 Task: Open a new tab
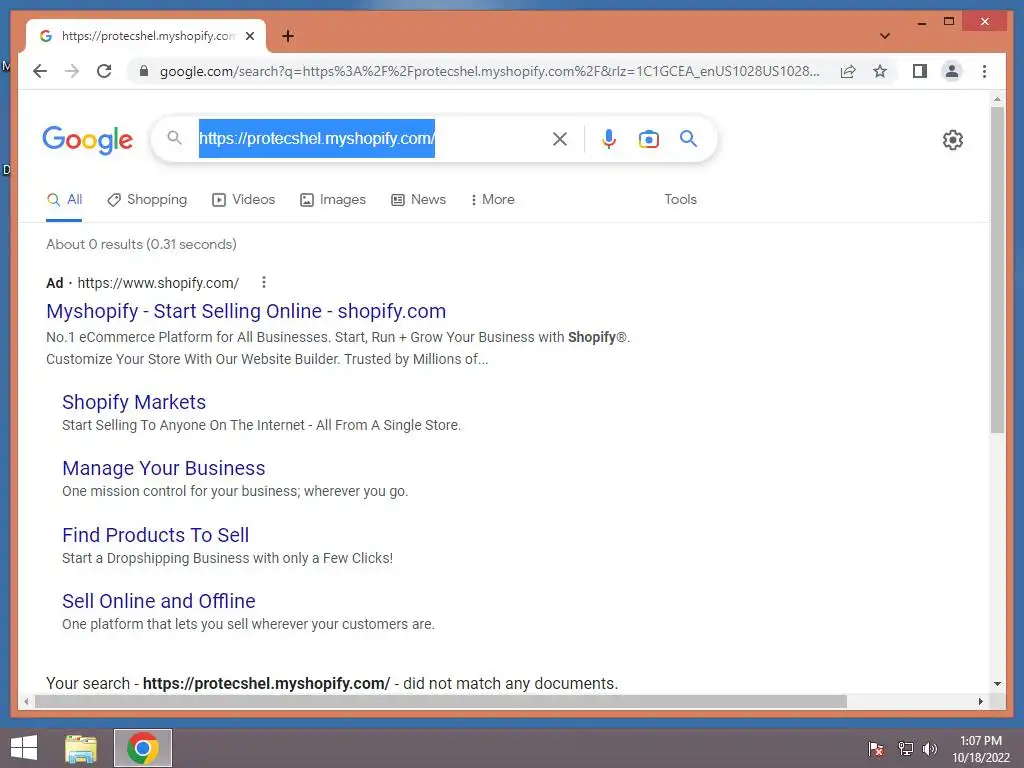288,36
